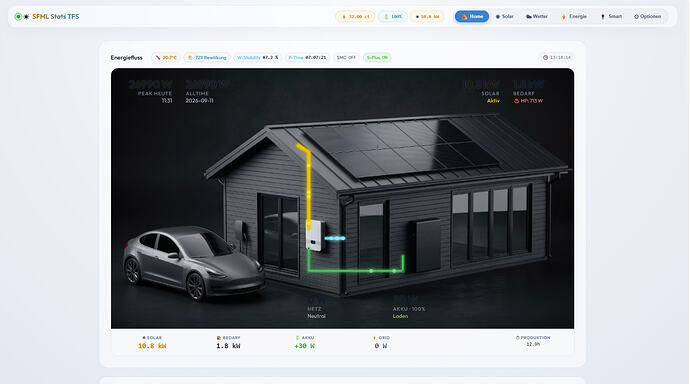Click the green status indicator icon
690x384 pixels.
pos(18,17)
